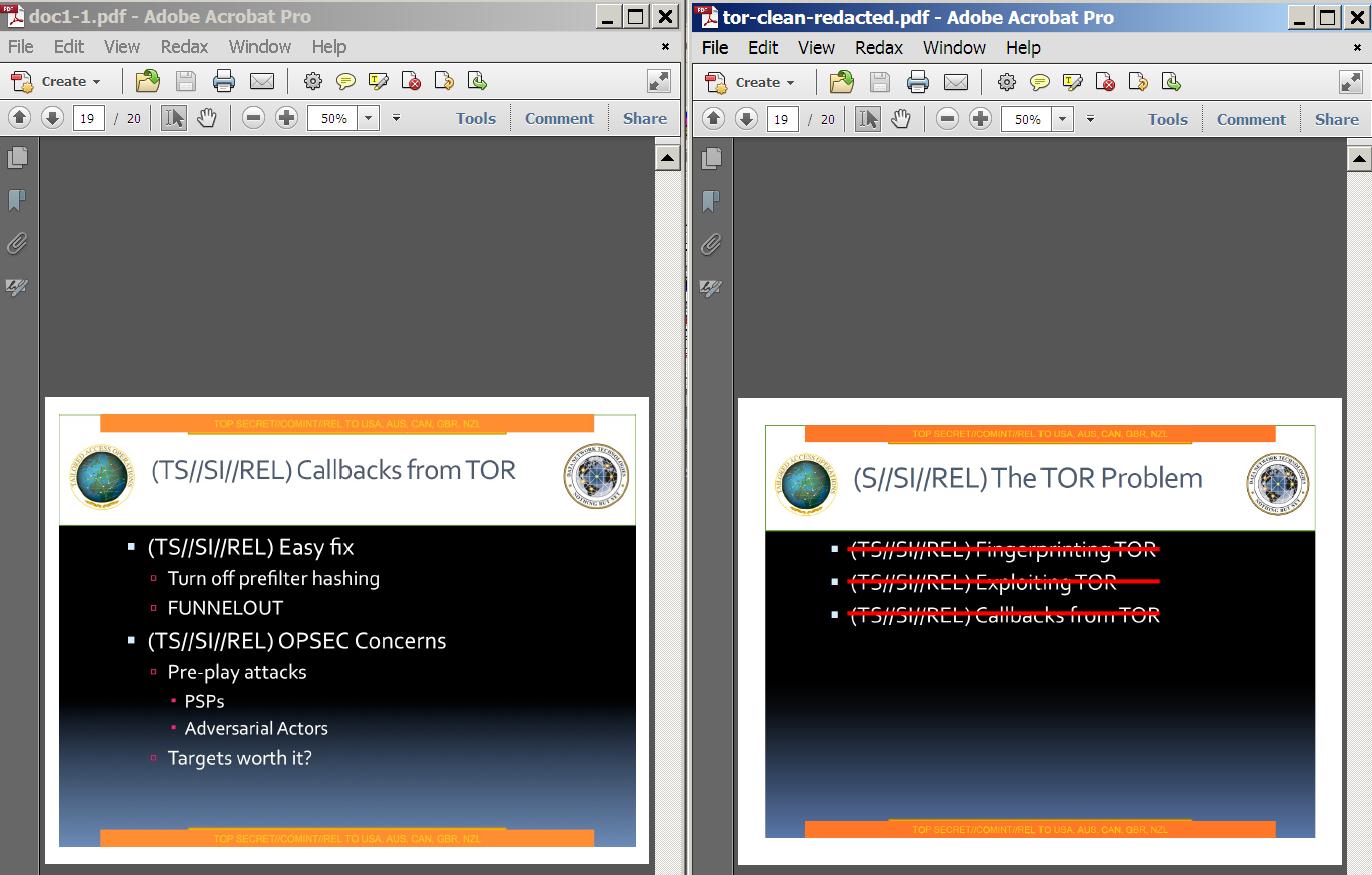Viewport: 1372px width, 875px height.
Task: Open Signatures panel in doc1-1.pdf sidebar
Action: click(x=17, y=287)
